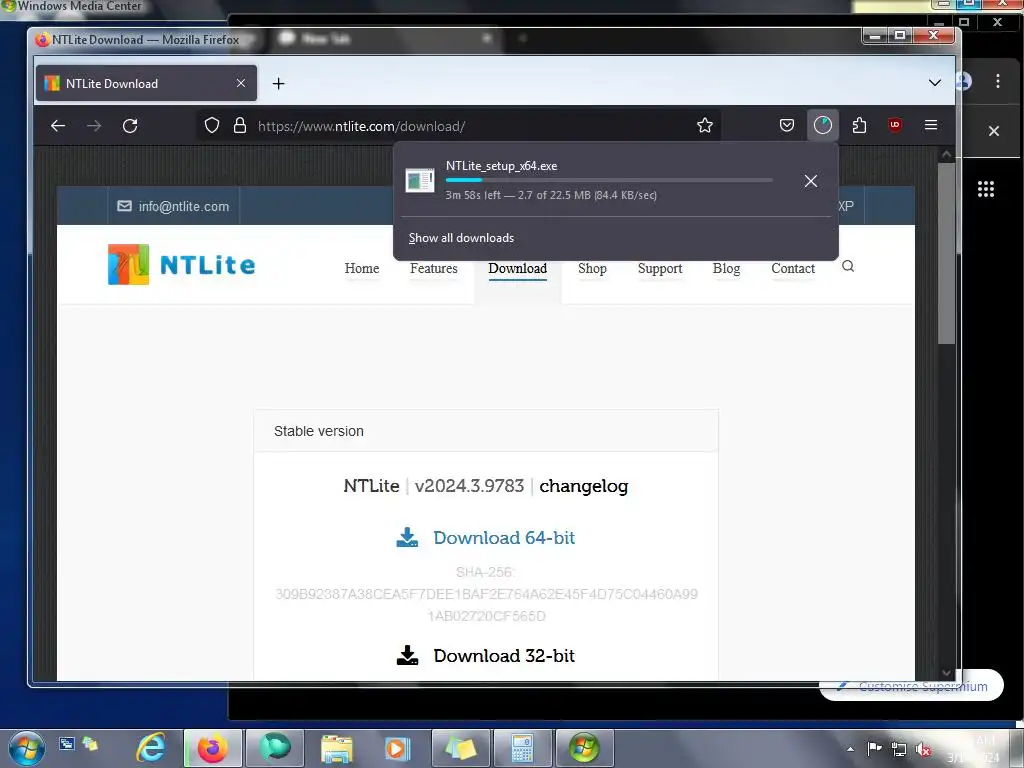This screenshot has height=768, width=1024.
Task: Open the Shop menu item
Action: pos(592,268)
